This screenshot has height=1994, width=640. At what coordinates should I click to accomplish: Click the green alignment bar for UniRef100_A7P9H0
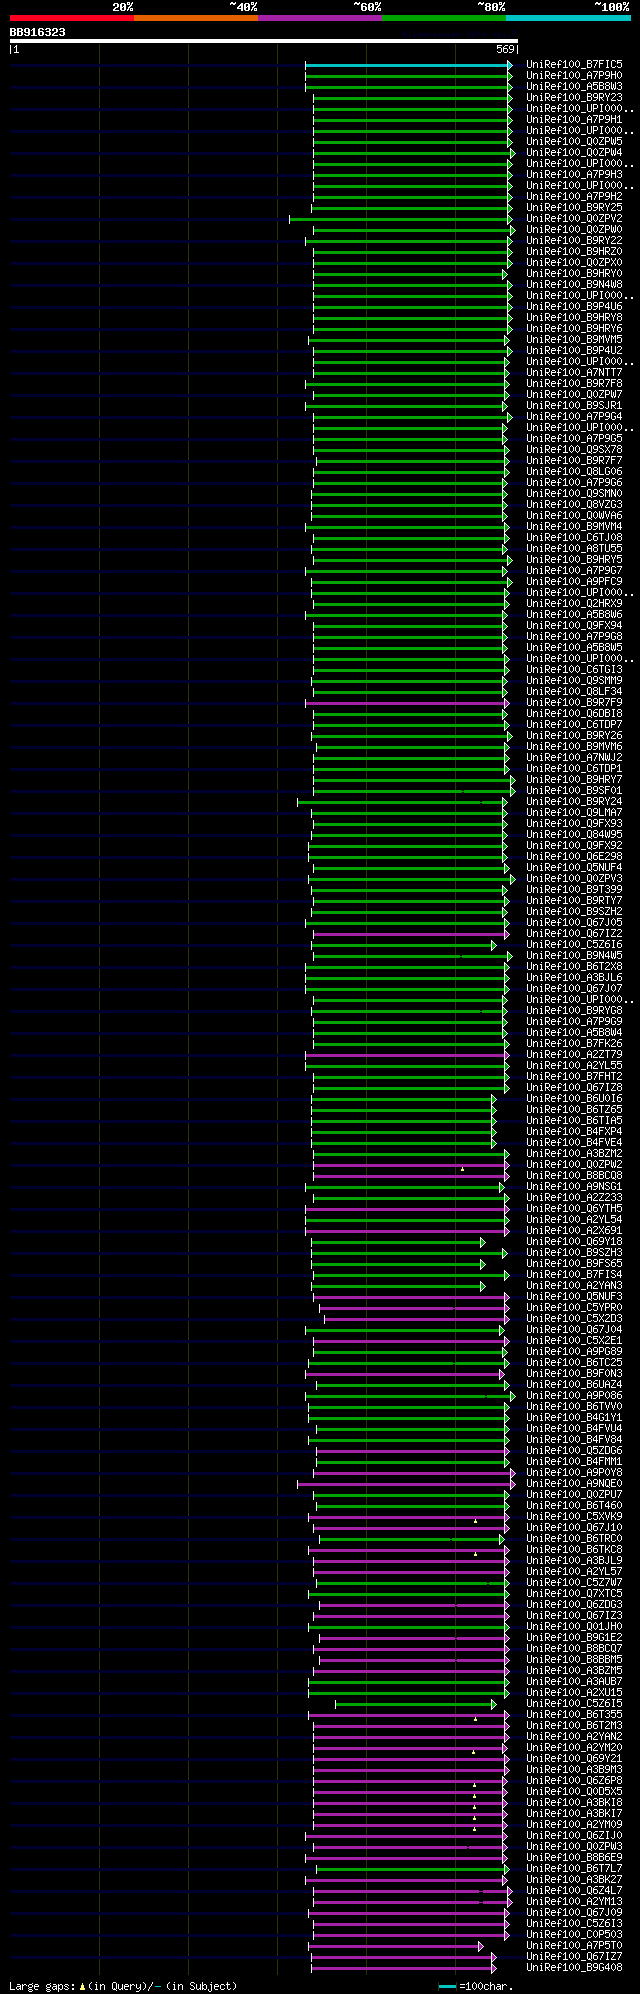(409, 76)
